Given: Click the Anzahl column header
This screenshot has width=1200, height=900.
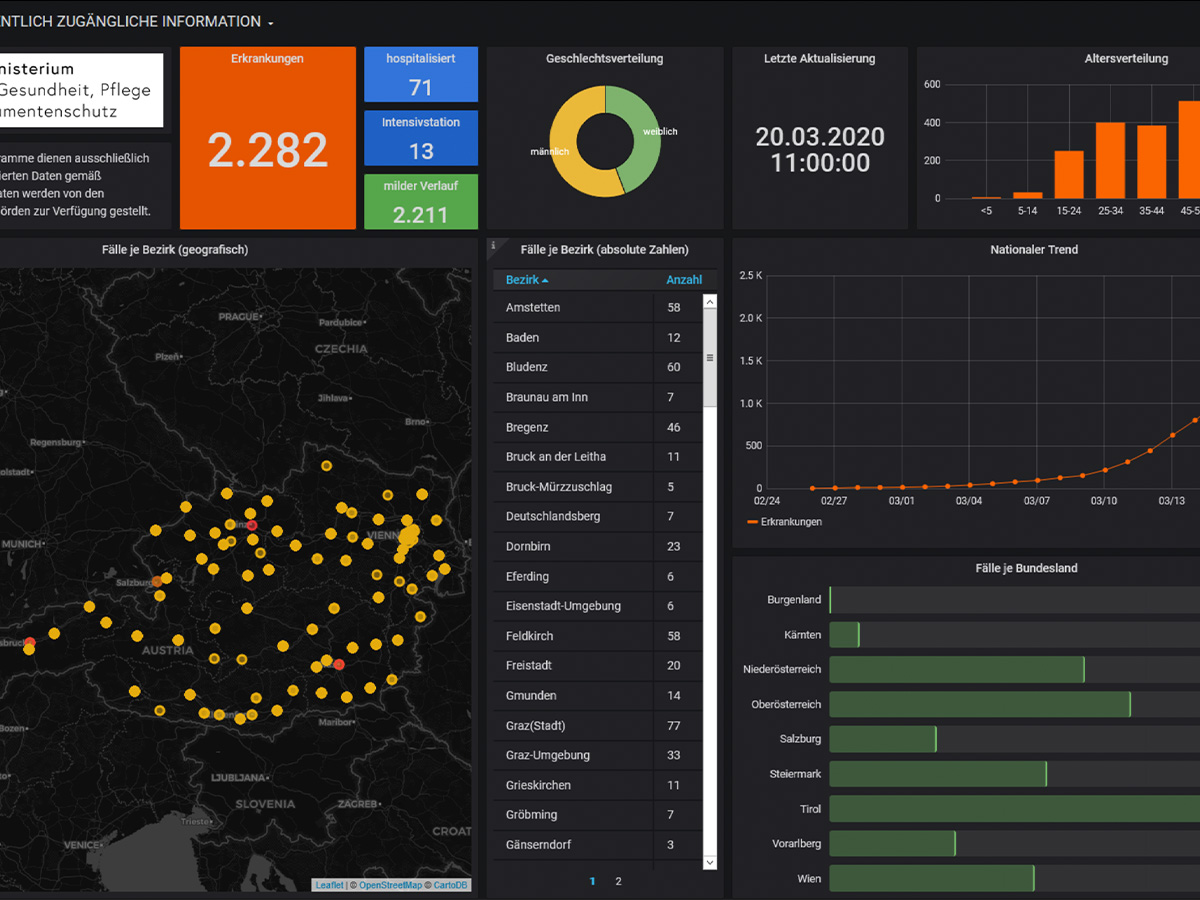Looking at the screenshot, I should [x=684, y=280].
